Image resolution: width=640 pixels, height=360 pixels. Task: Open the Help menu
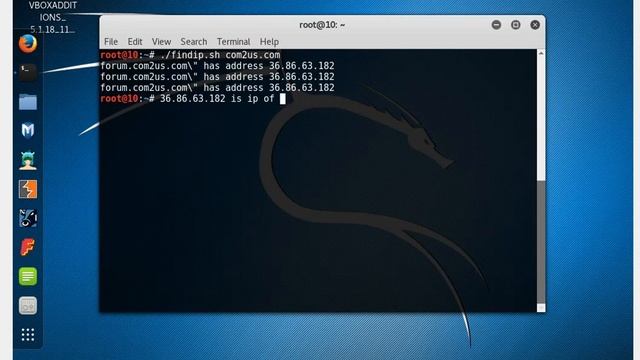269,42
